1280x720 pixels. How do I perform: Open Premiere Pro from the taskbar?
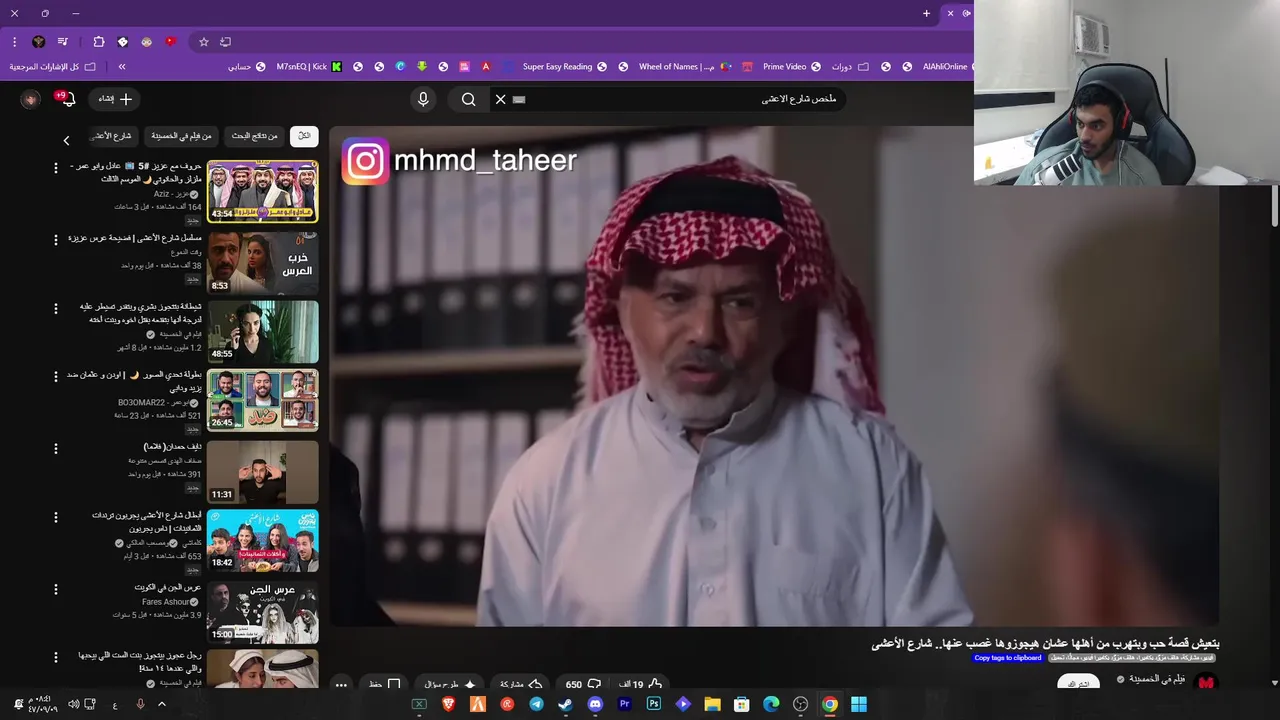click(624, 704)
